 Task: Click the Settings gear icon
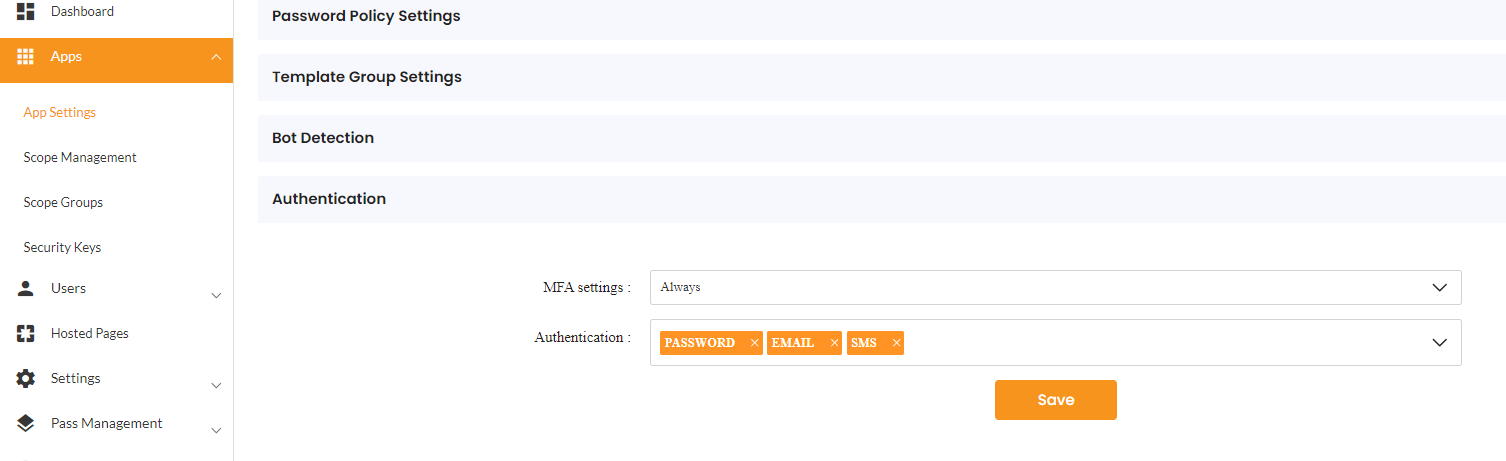point(26,379)
